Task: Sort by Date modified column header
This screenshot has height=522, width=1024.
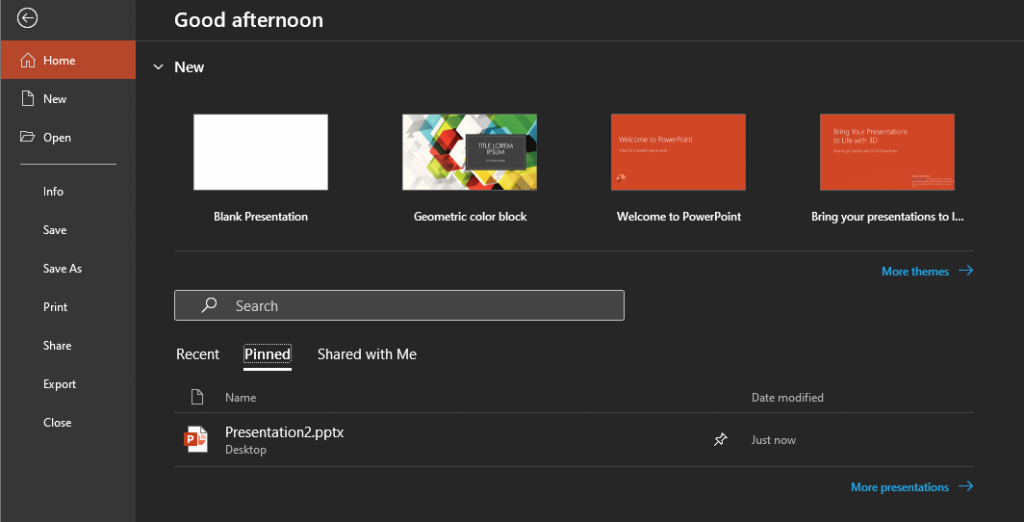Action: [787, 397]
